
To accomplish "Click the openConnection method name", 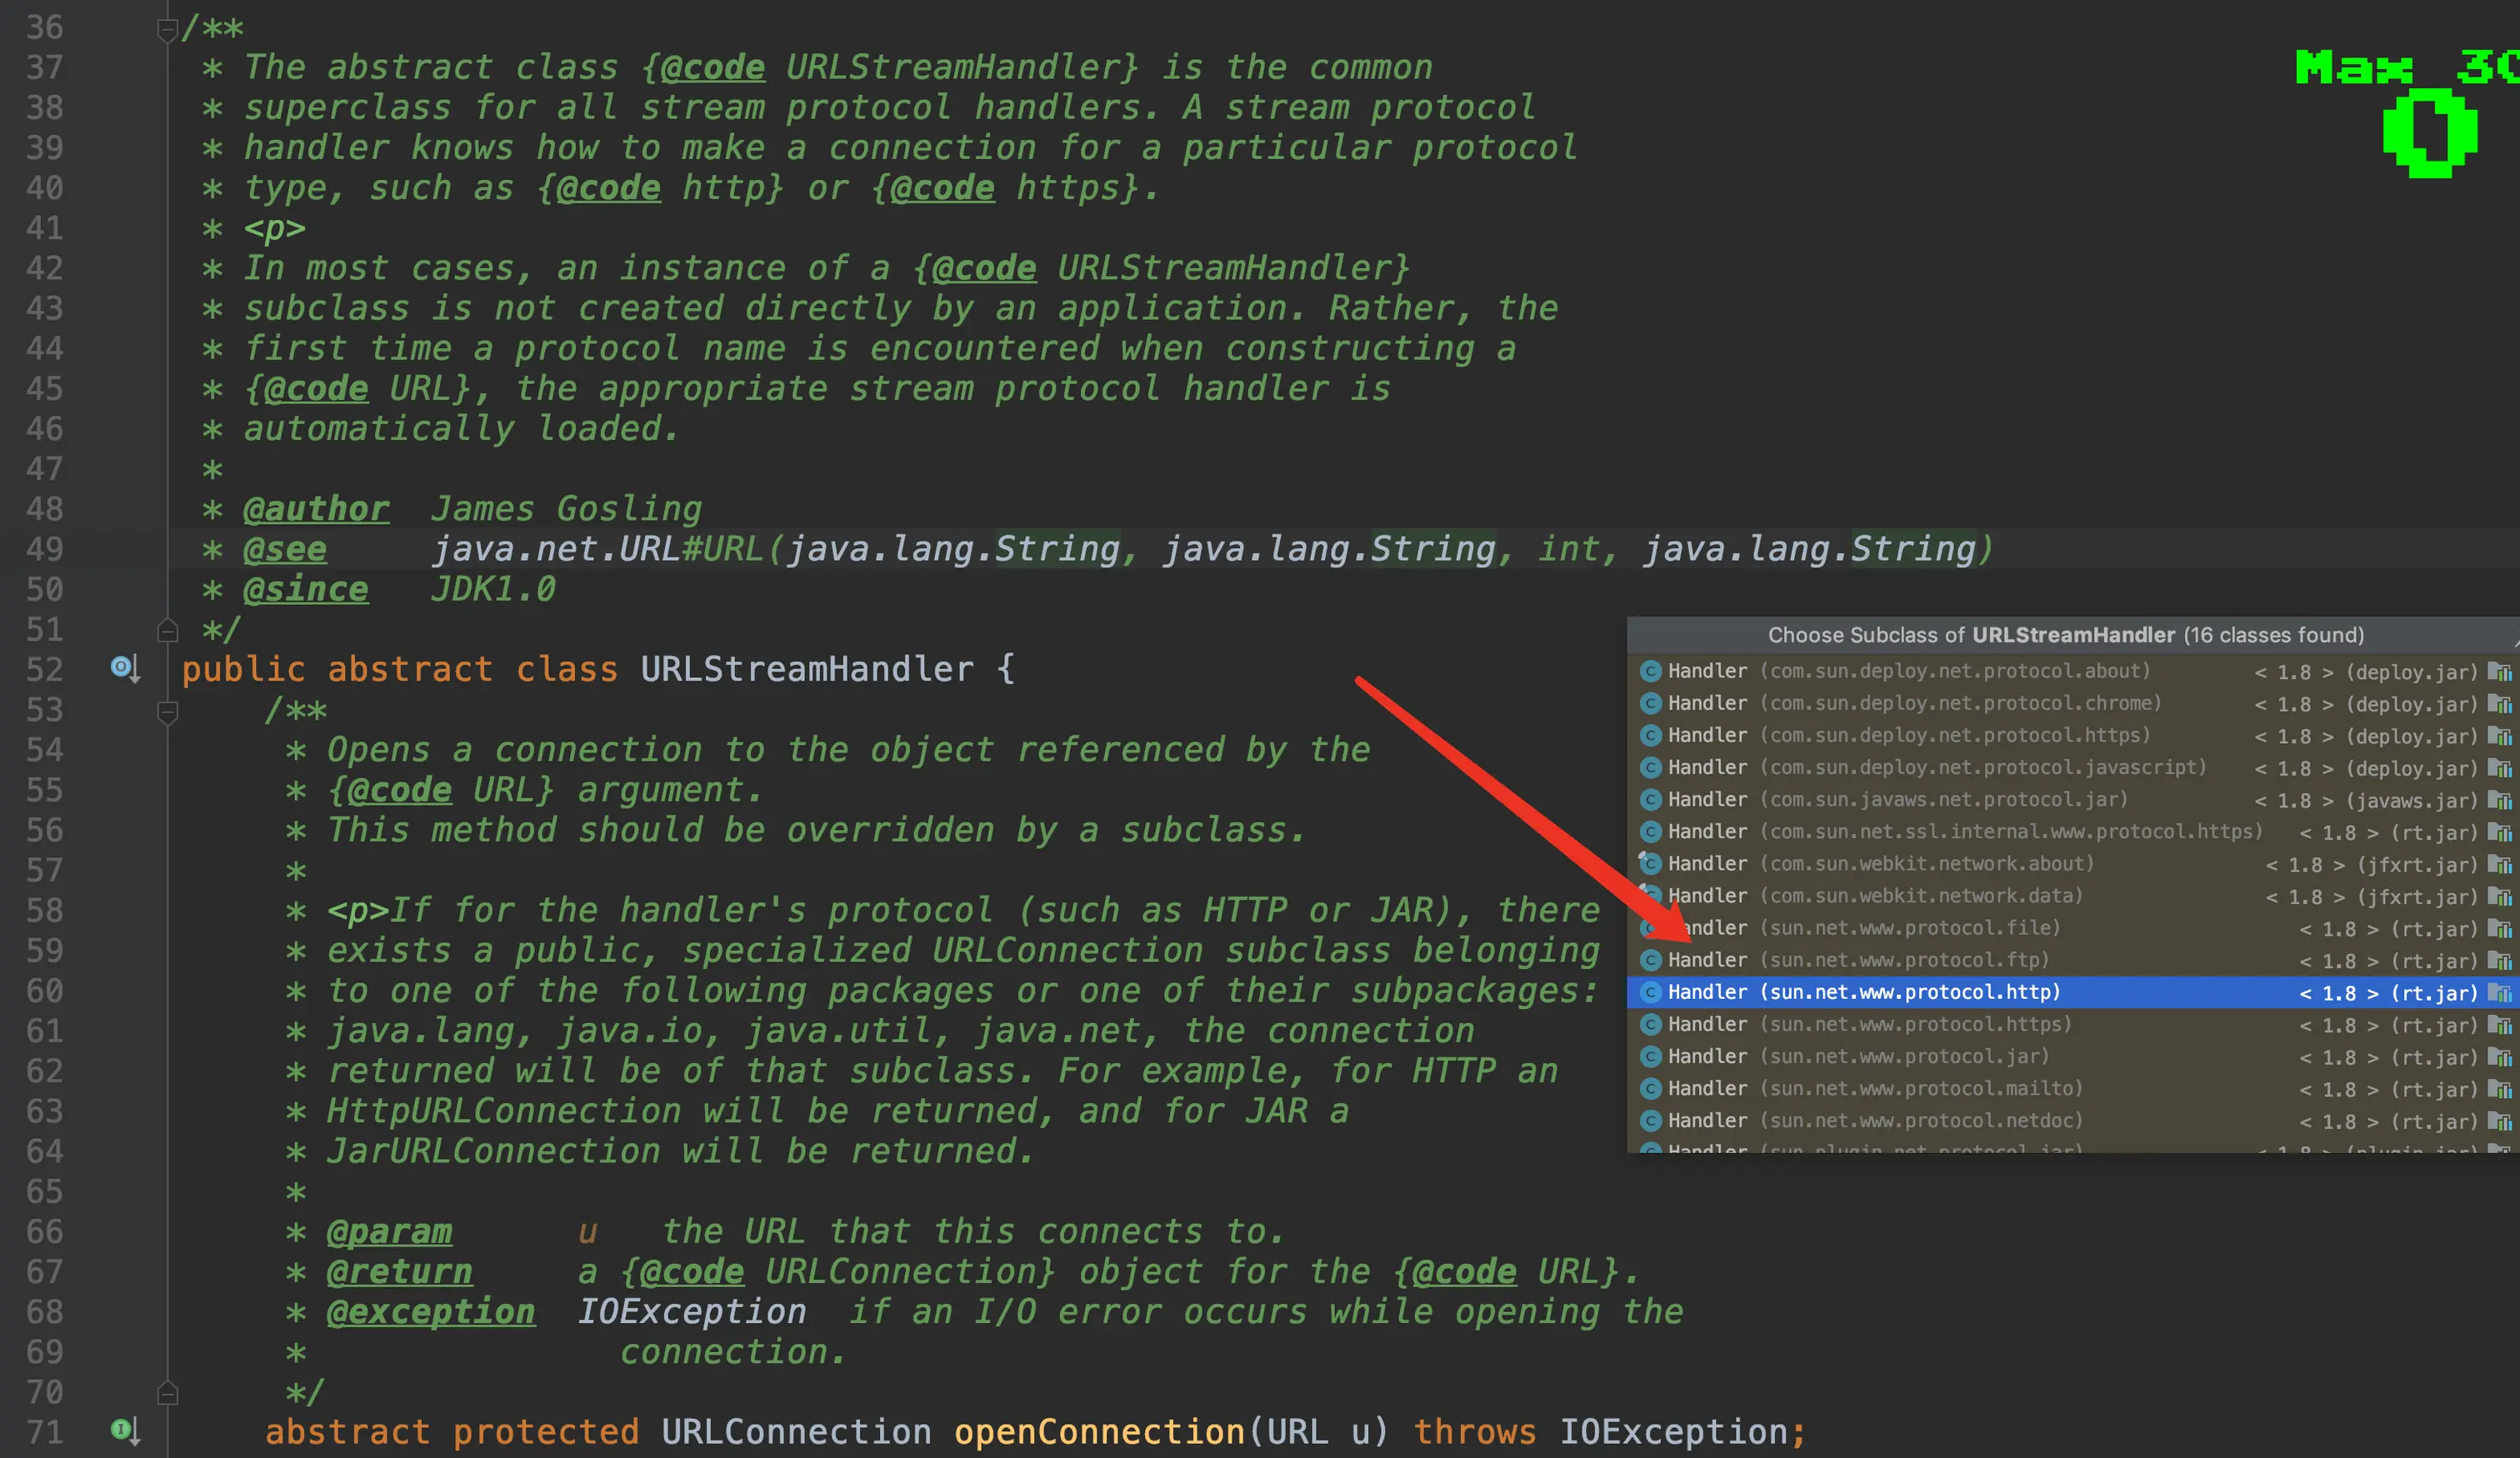I will coord(1099,1432).
